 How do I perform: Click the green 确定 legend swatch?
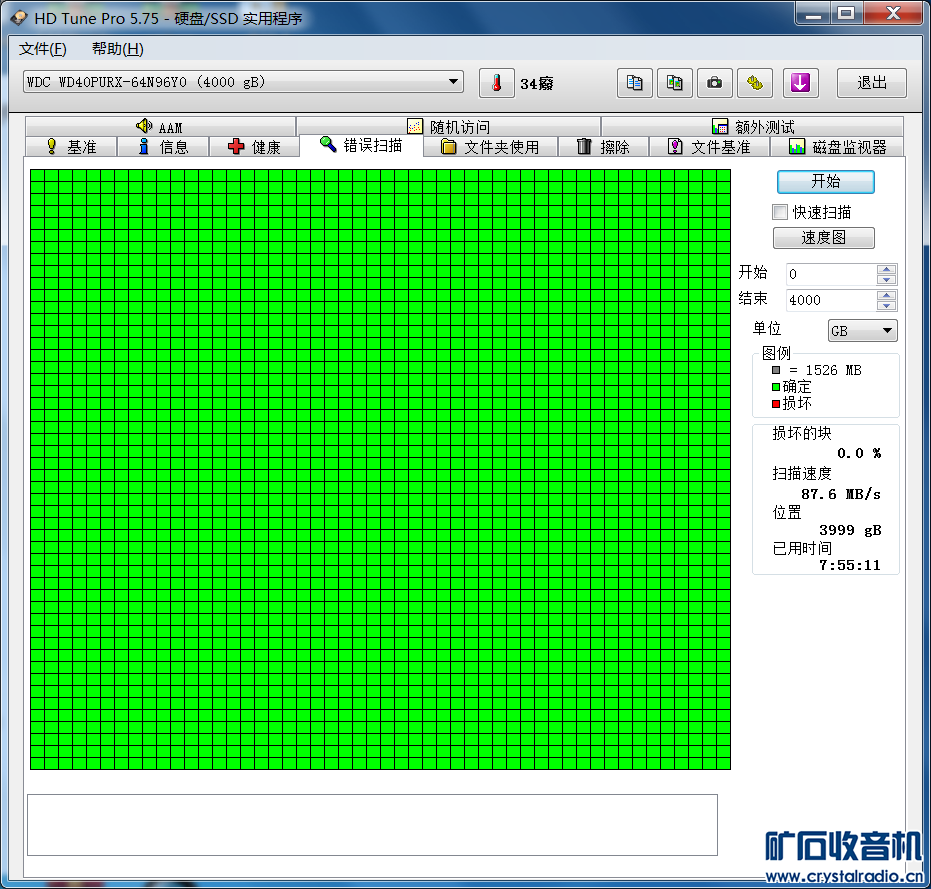coord(775,387)
